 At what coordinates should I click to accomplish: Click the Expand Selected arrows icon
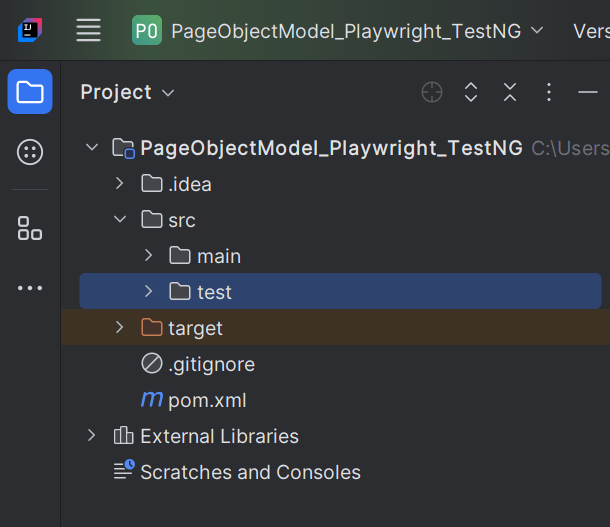click(471, 92)
